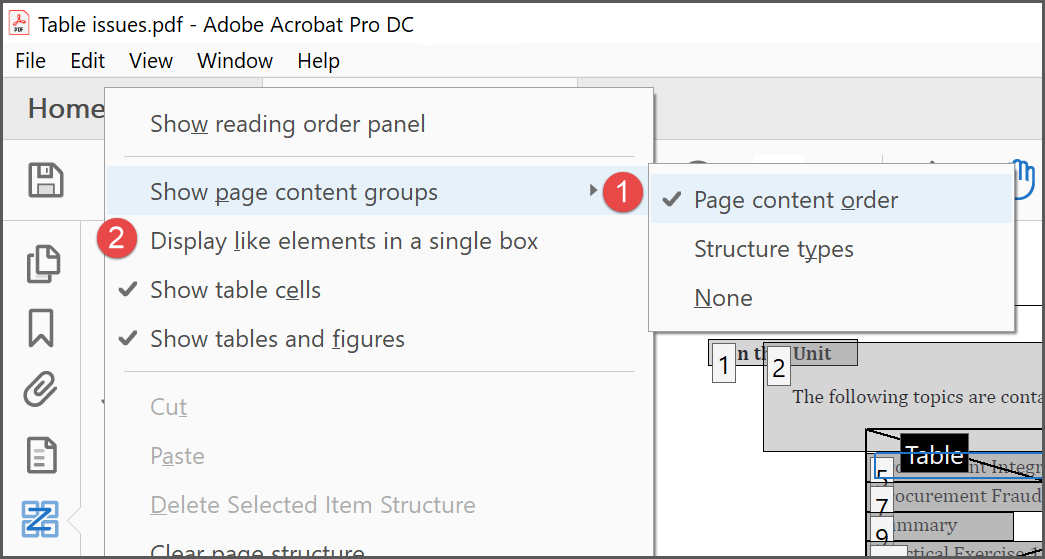The width and height of the screenshot is (1045, 559).
Task: Click the PDF file icon in title bar
Action: coord(18,25)
